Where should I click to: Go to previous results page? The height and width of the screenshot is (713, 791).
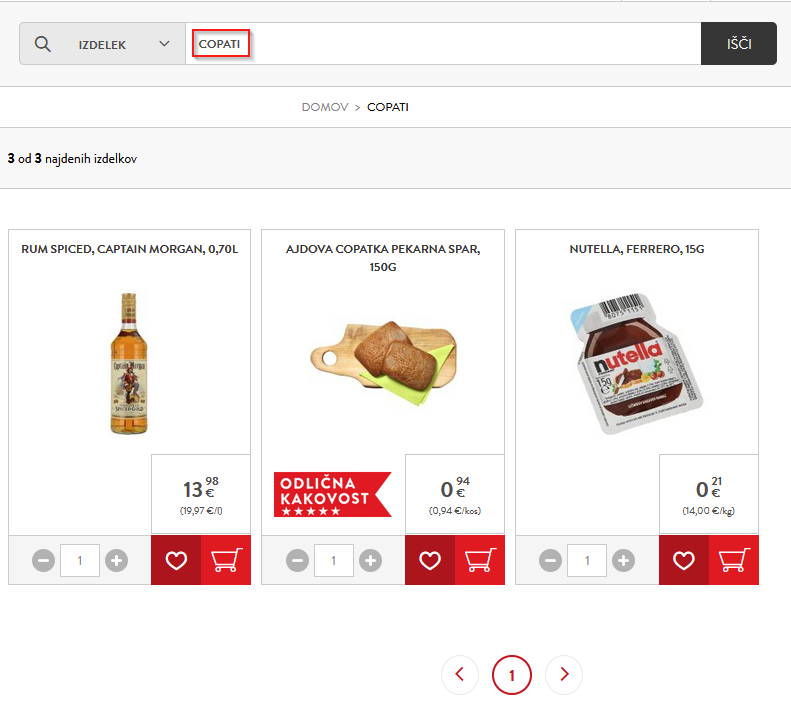point(460,675)
